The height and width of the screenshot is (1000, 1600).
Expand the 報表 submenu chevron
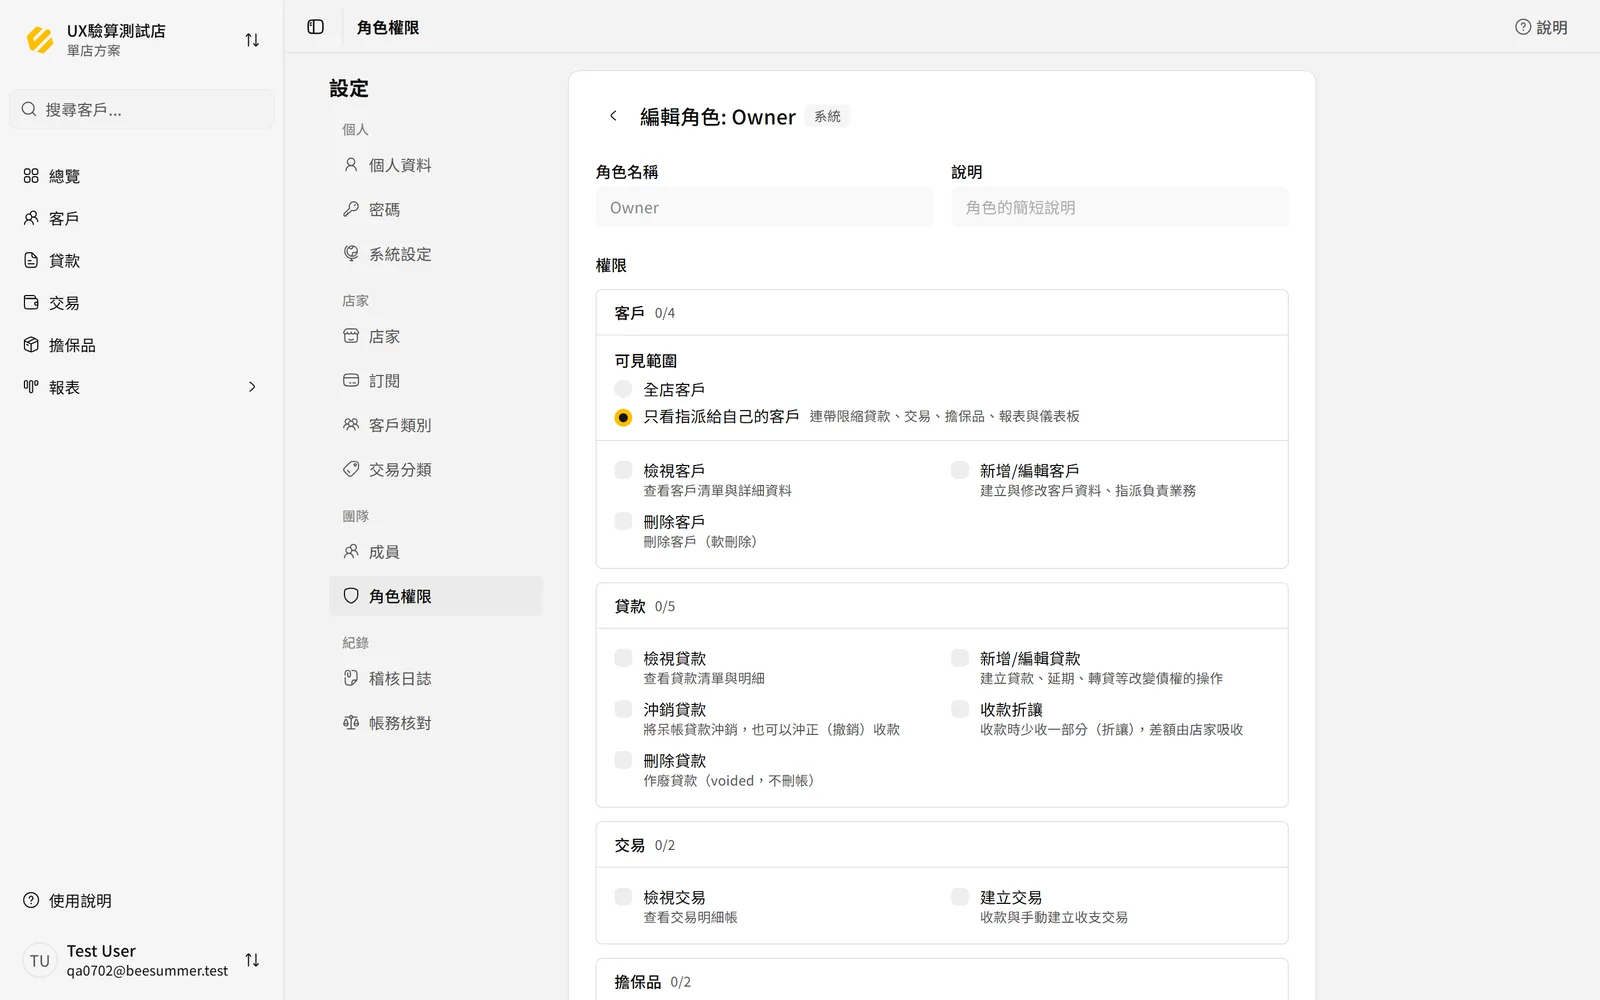[x=252, y=387]
